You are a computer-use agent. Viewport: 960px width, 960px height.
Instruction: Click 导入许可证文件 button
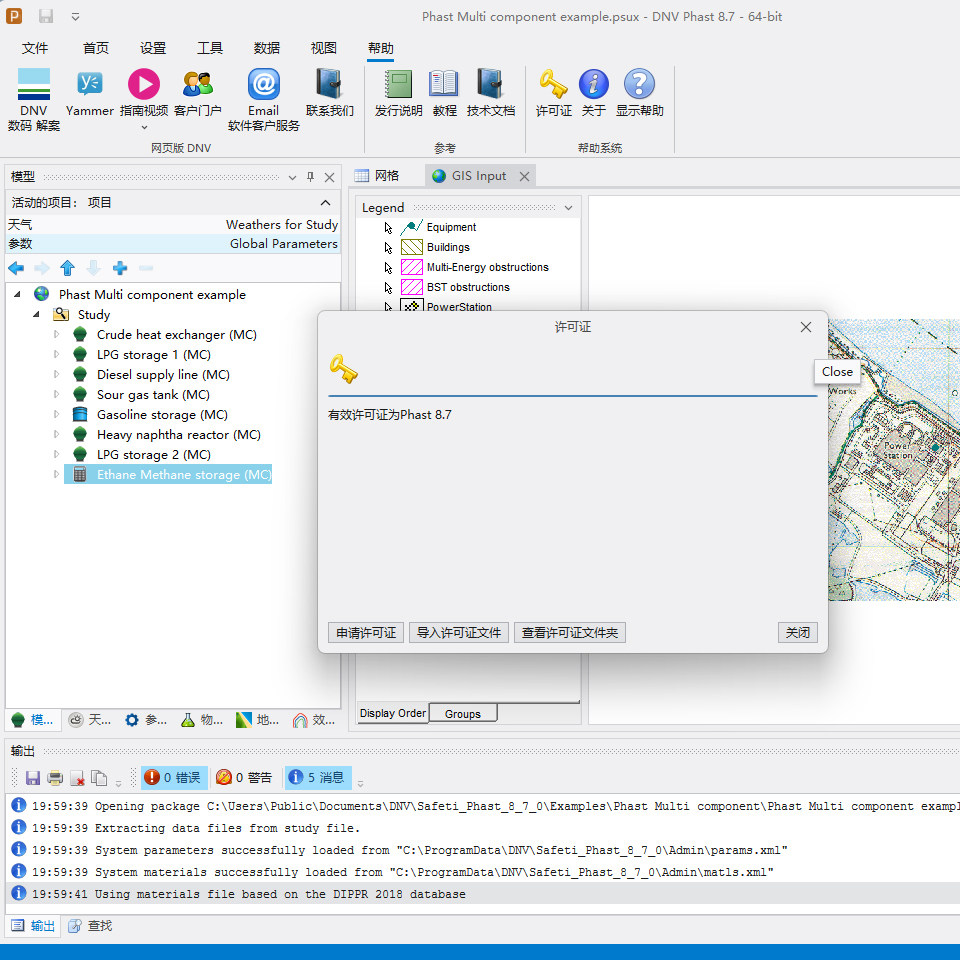[x=459, y=632]
